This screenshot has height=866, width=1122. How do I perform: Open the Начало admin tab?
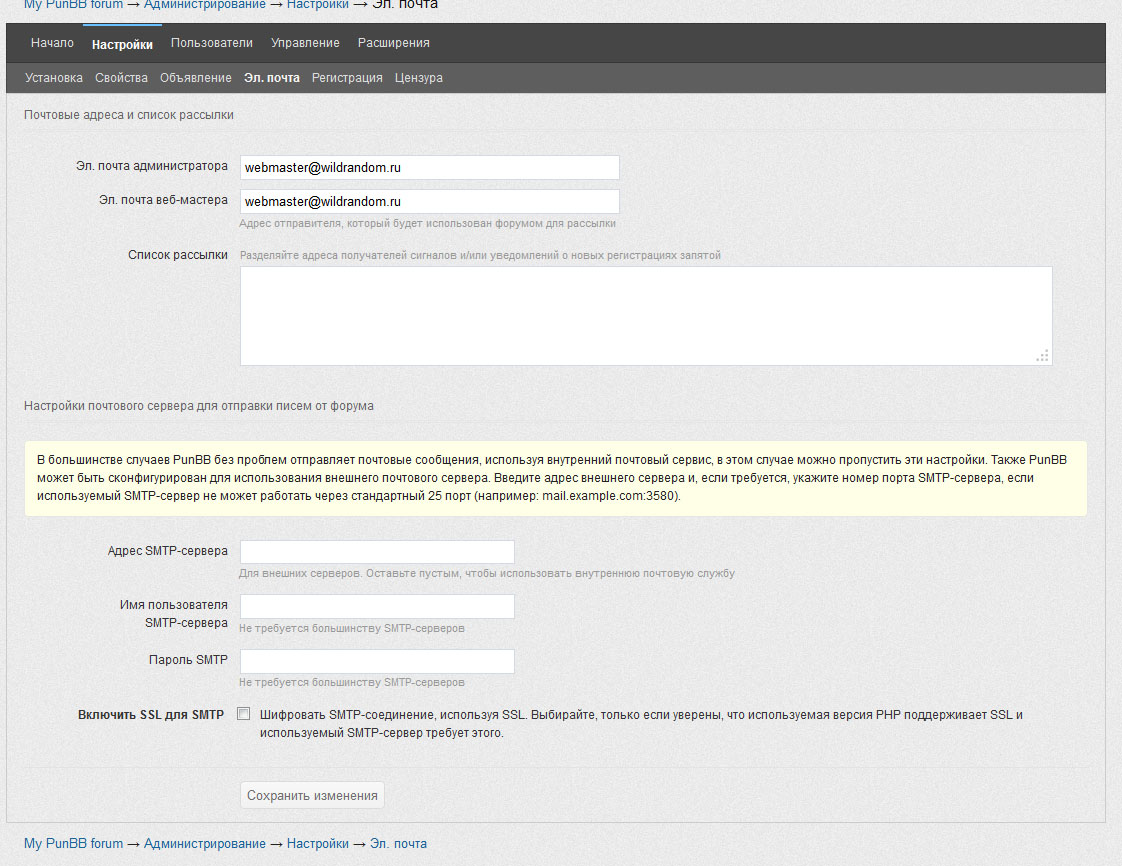tap(52, 43)
